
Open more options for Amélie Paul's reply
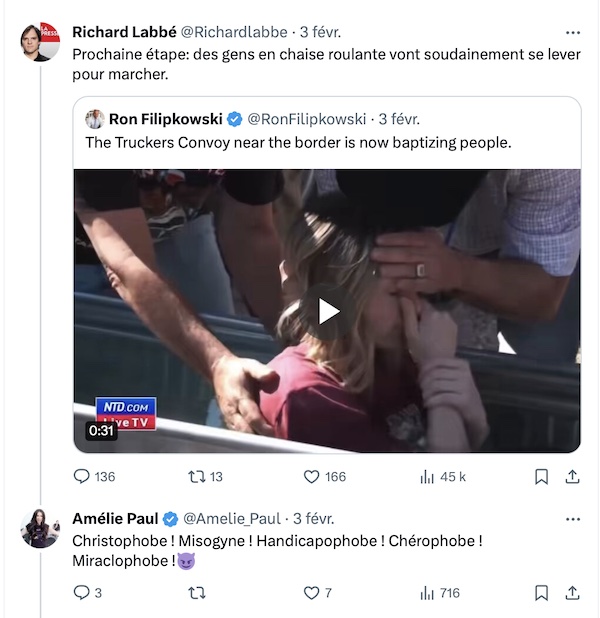click(572, 519)
